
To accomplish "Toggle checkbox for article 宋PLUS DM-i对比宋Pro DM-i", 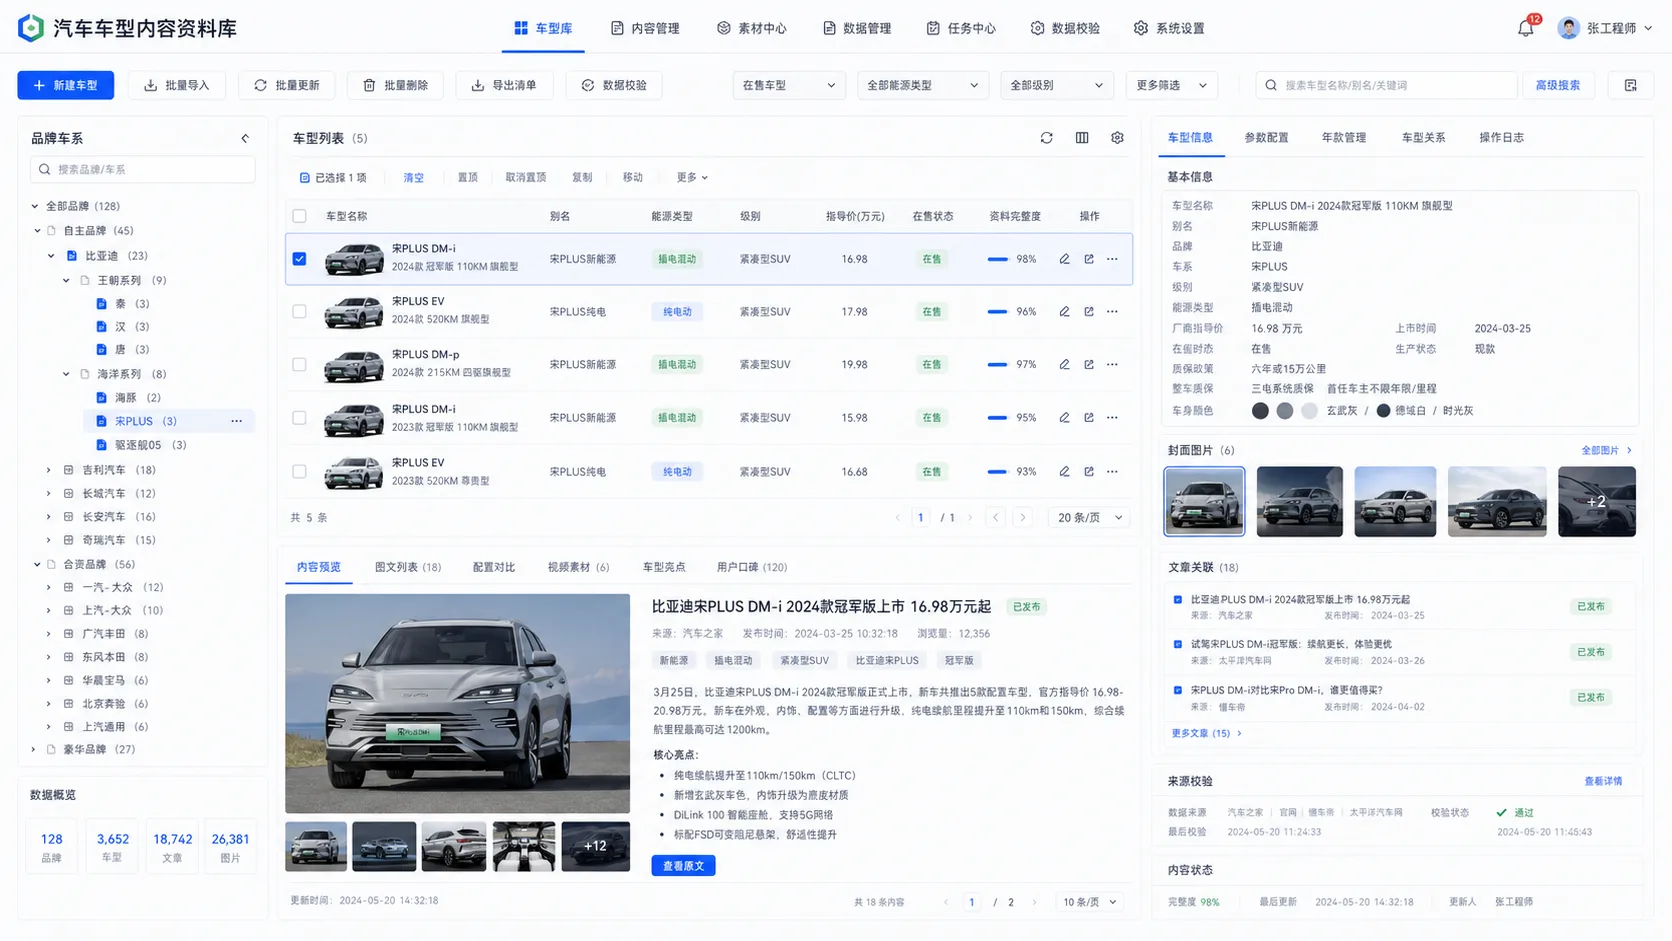I will (1177, 690).
